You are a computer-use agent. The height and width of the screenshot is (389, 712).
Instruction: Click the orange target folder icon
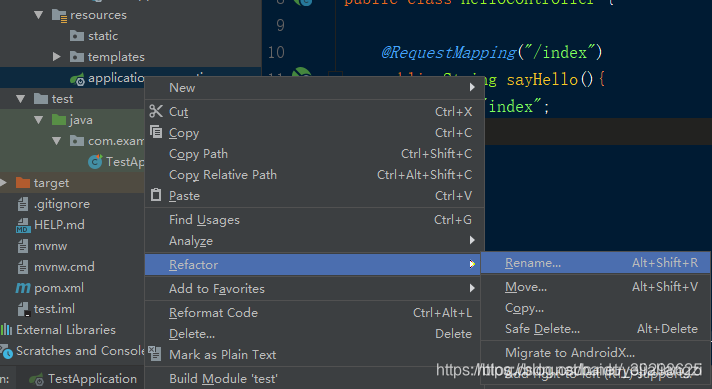pyautogui.click(x=23, y=182)
